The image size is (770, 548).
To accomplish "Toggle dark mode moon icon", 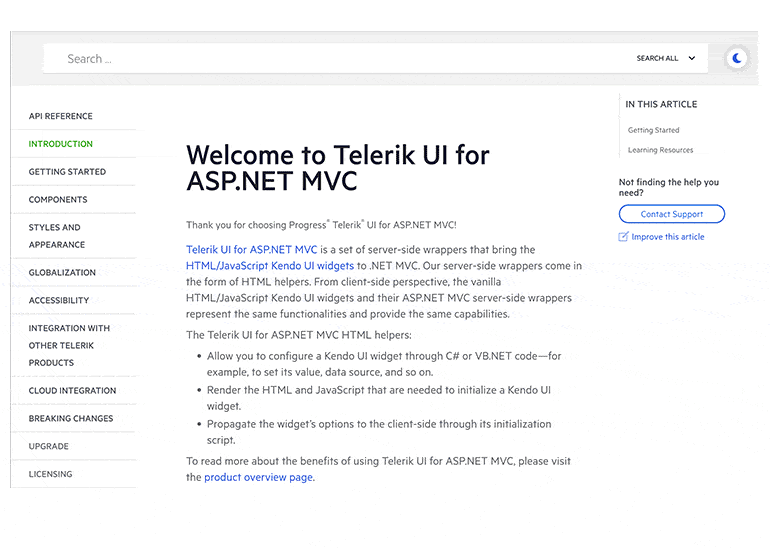I will [x=737, y=58].
